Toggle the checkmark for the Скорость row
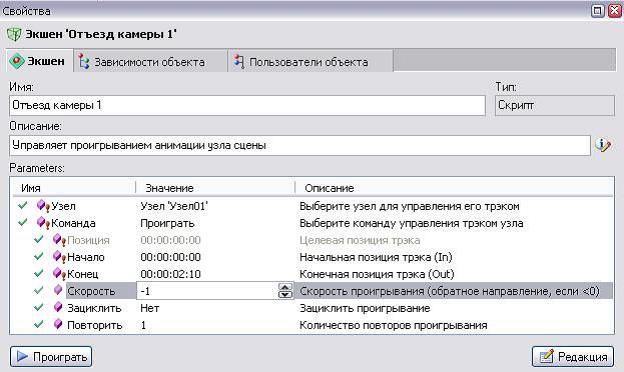Screen dimensions: 624x372 pyautogui.click(x=39, y=291)
